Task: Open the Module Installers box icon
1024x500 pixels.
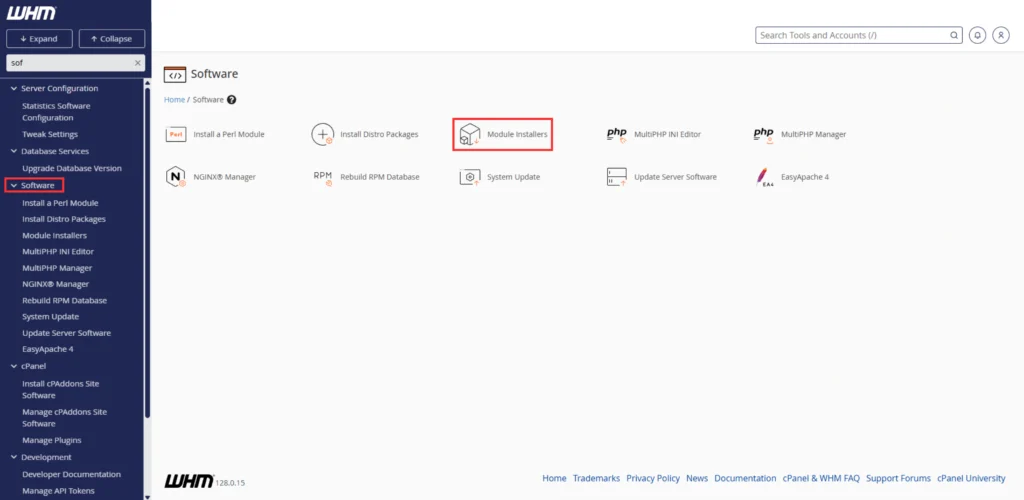Action: [x=470, y=134]
